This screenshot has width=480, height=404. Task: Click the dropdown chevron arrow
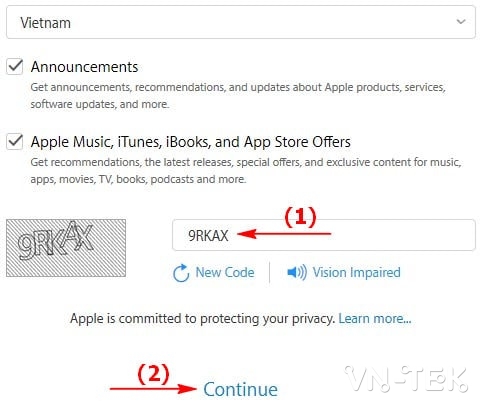tap(461, 22)
